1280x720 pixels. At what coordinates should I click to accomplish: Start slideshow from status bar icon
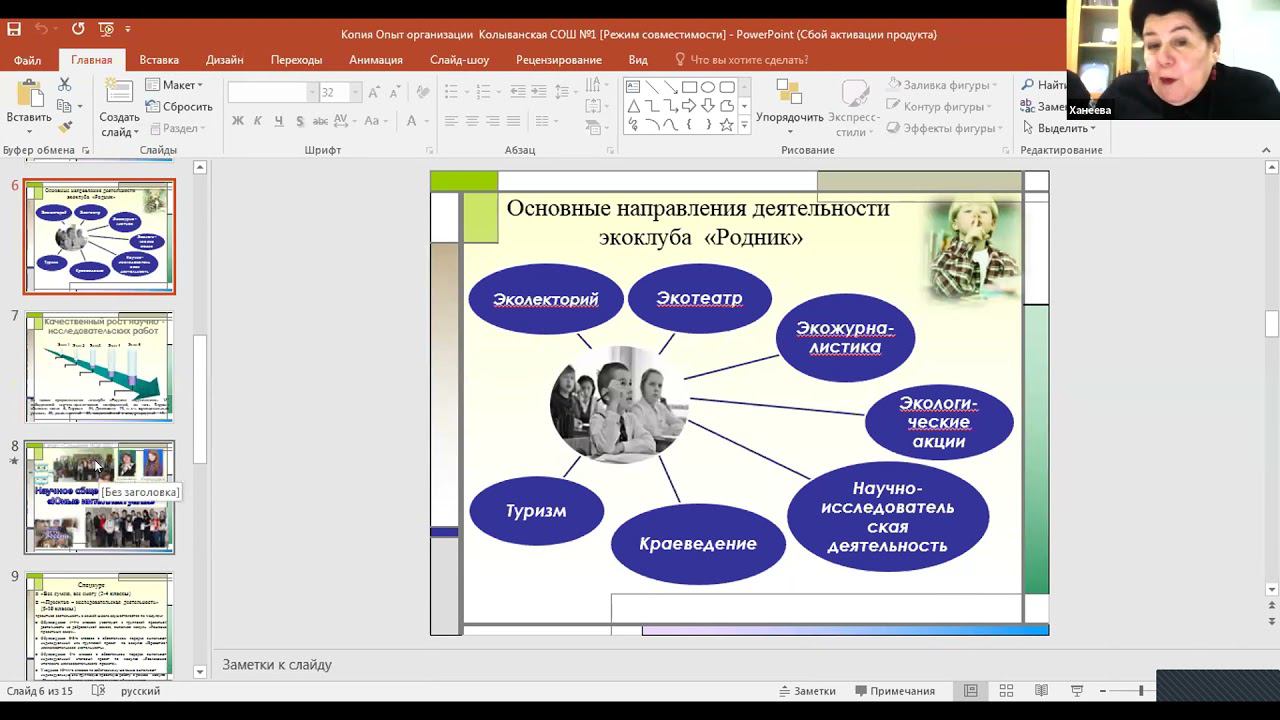(1077, 691)
